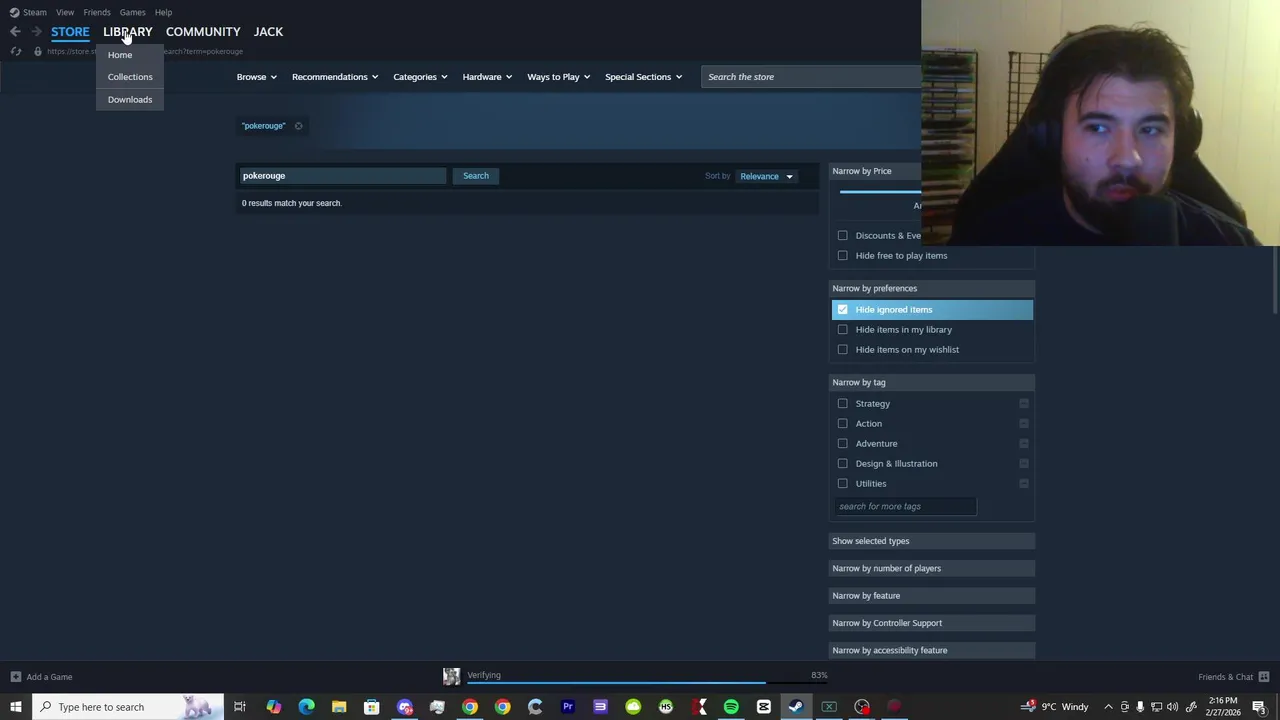Uncheck Hide ignored items

pos(843,310)
